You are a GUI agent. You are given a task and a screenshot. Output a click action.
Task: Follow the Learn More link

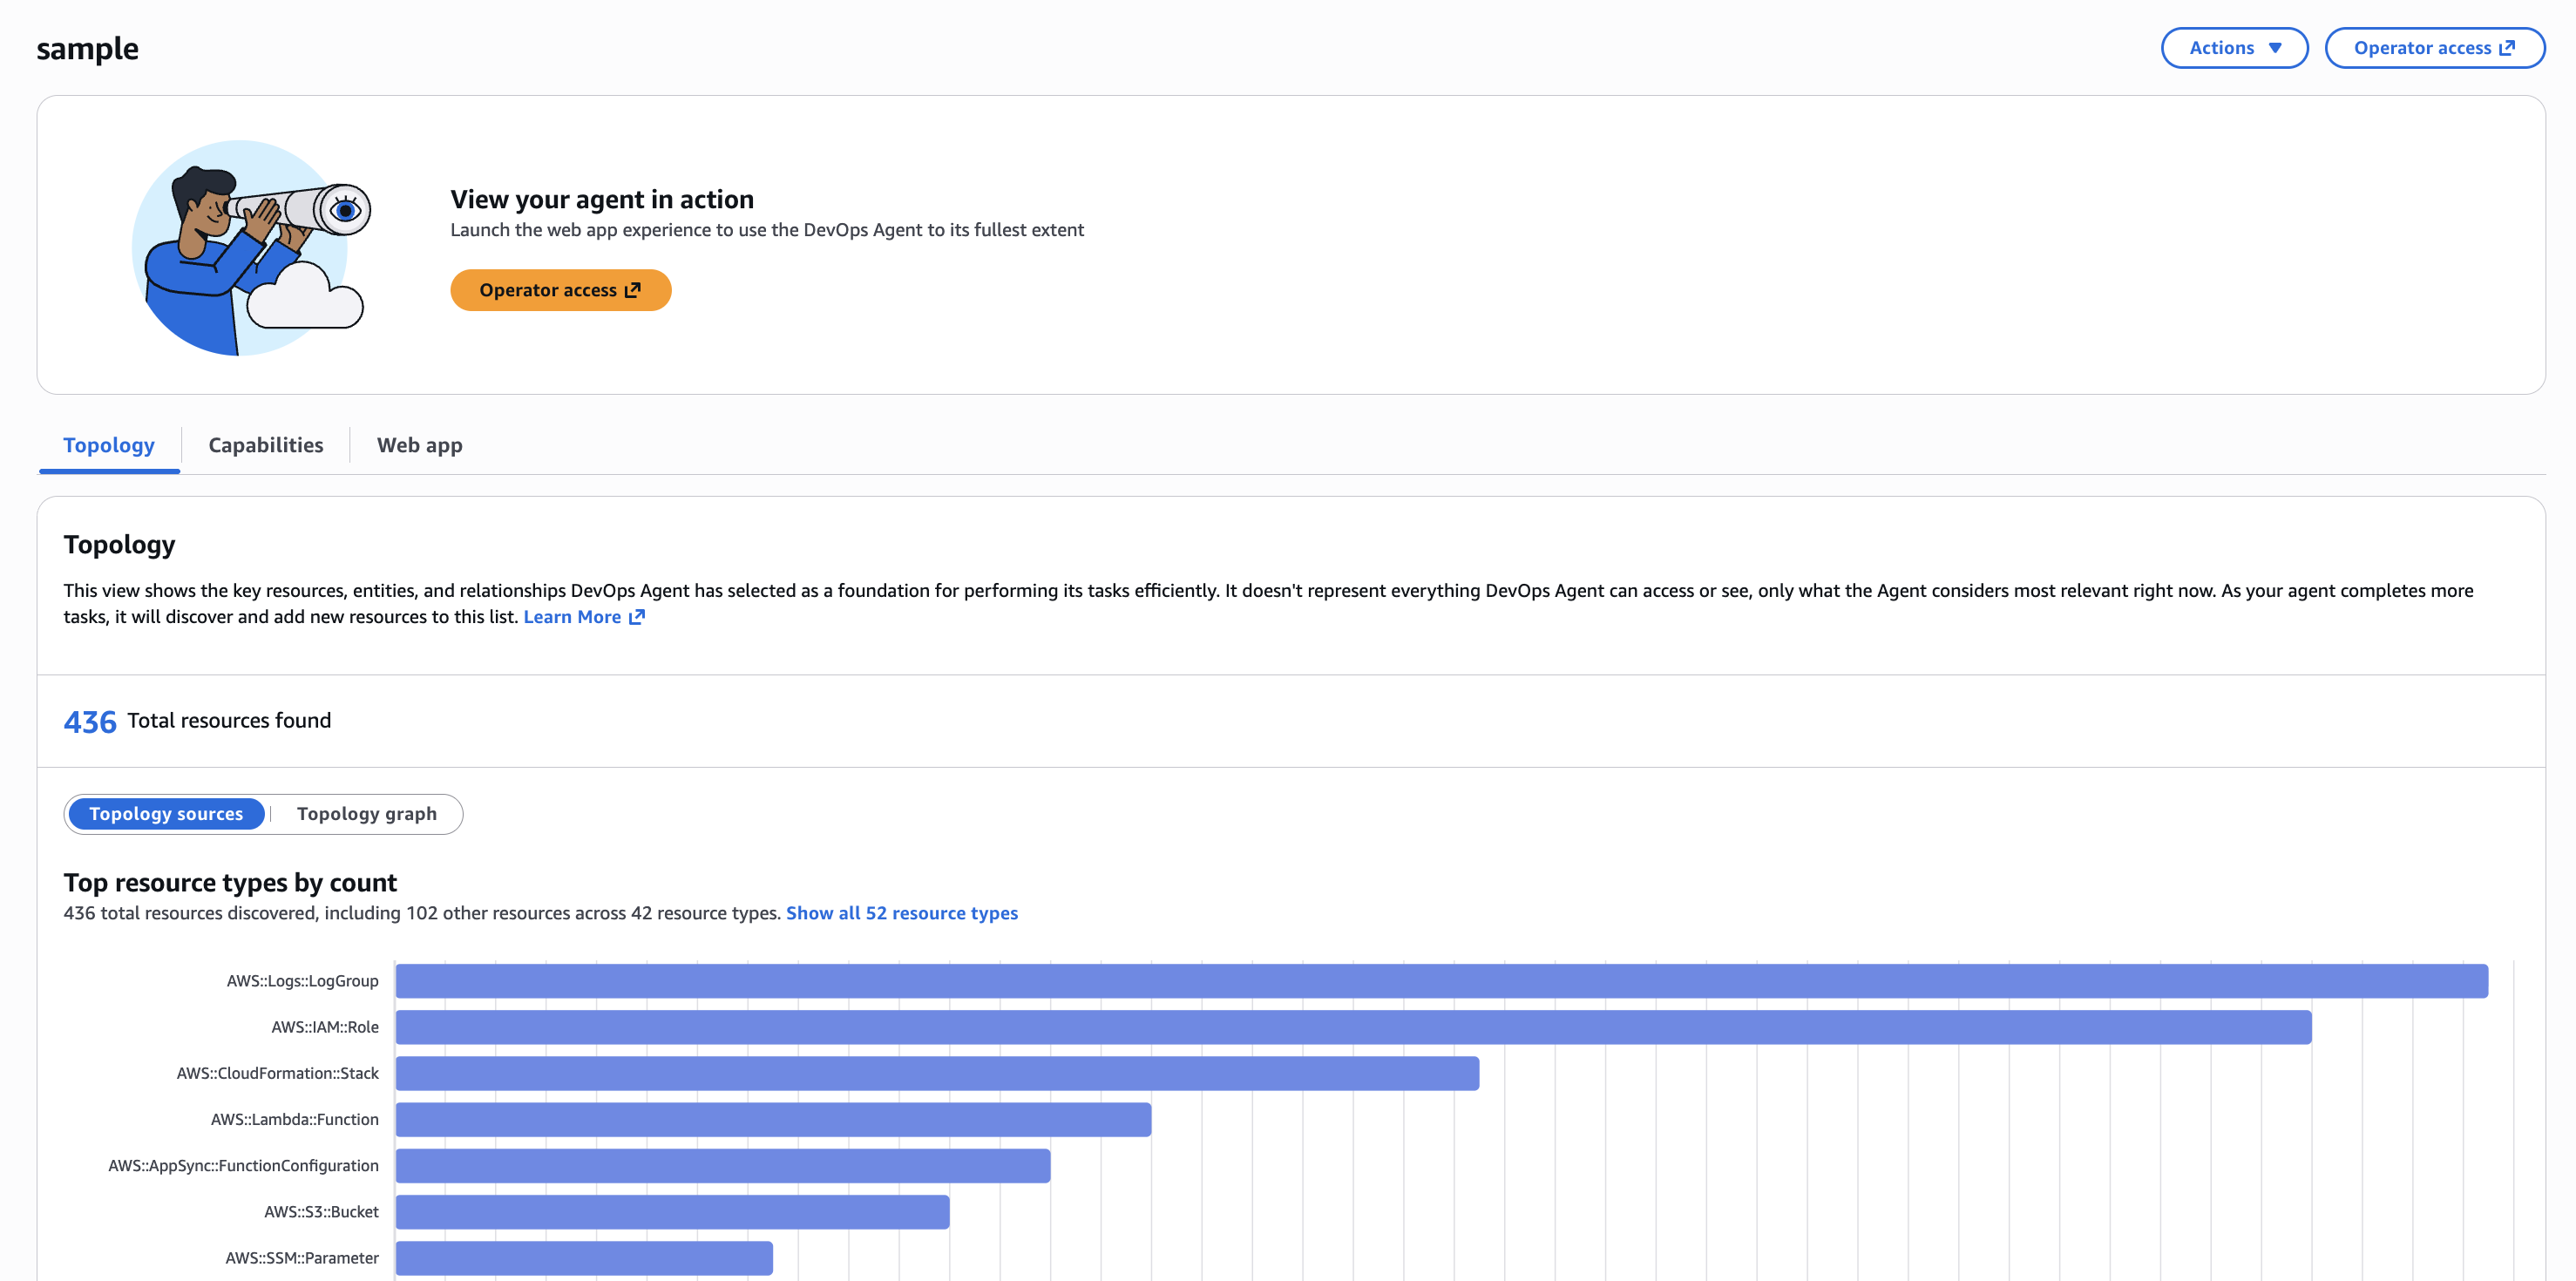coord(572,617)
